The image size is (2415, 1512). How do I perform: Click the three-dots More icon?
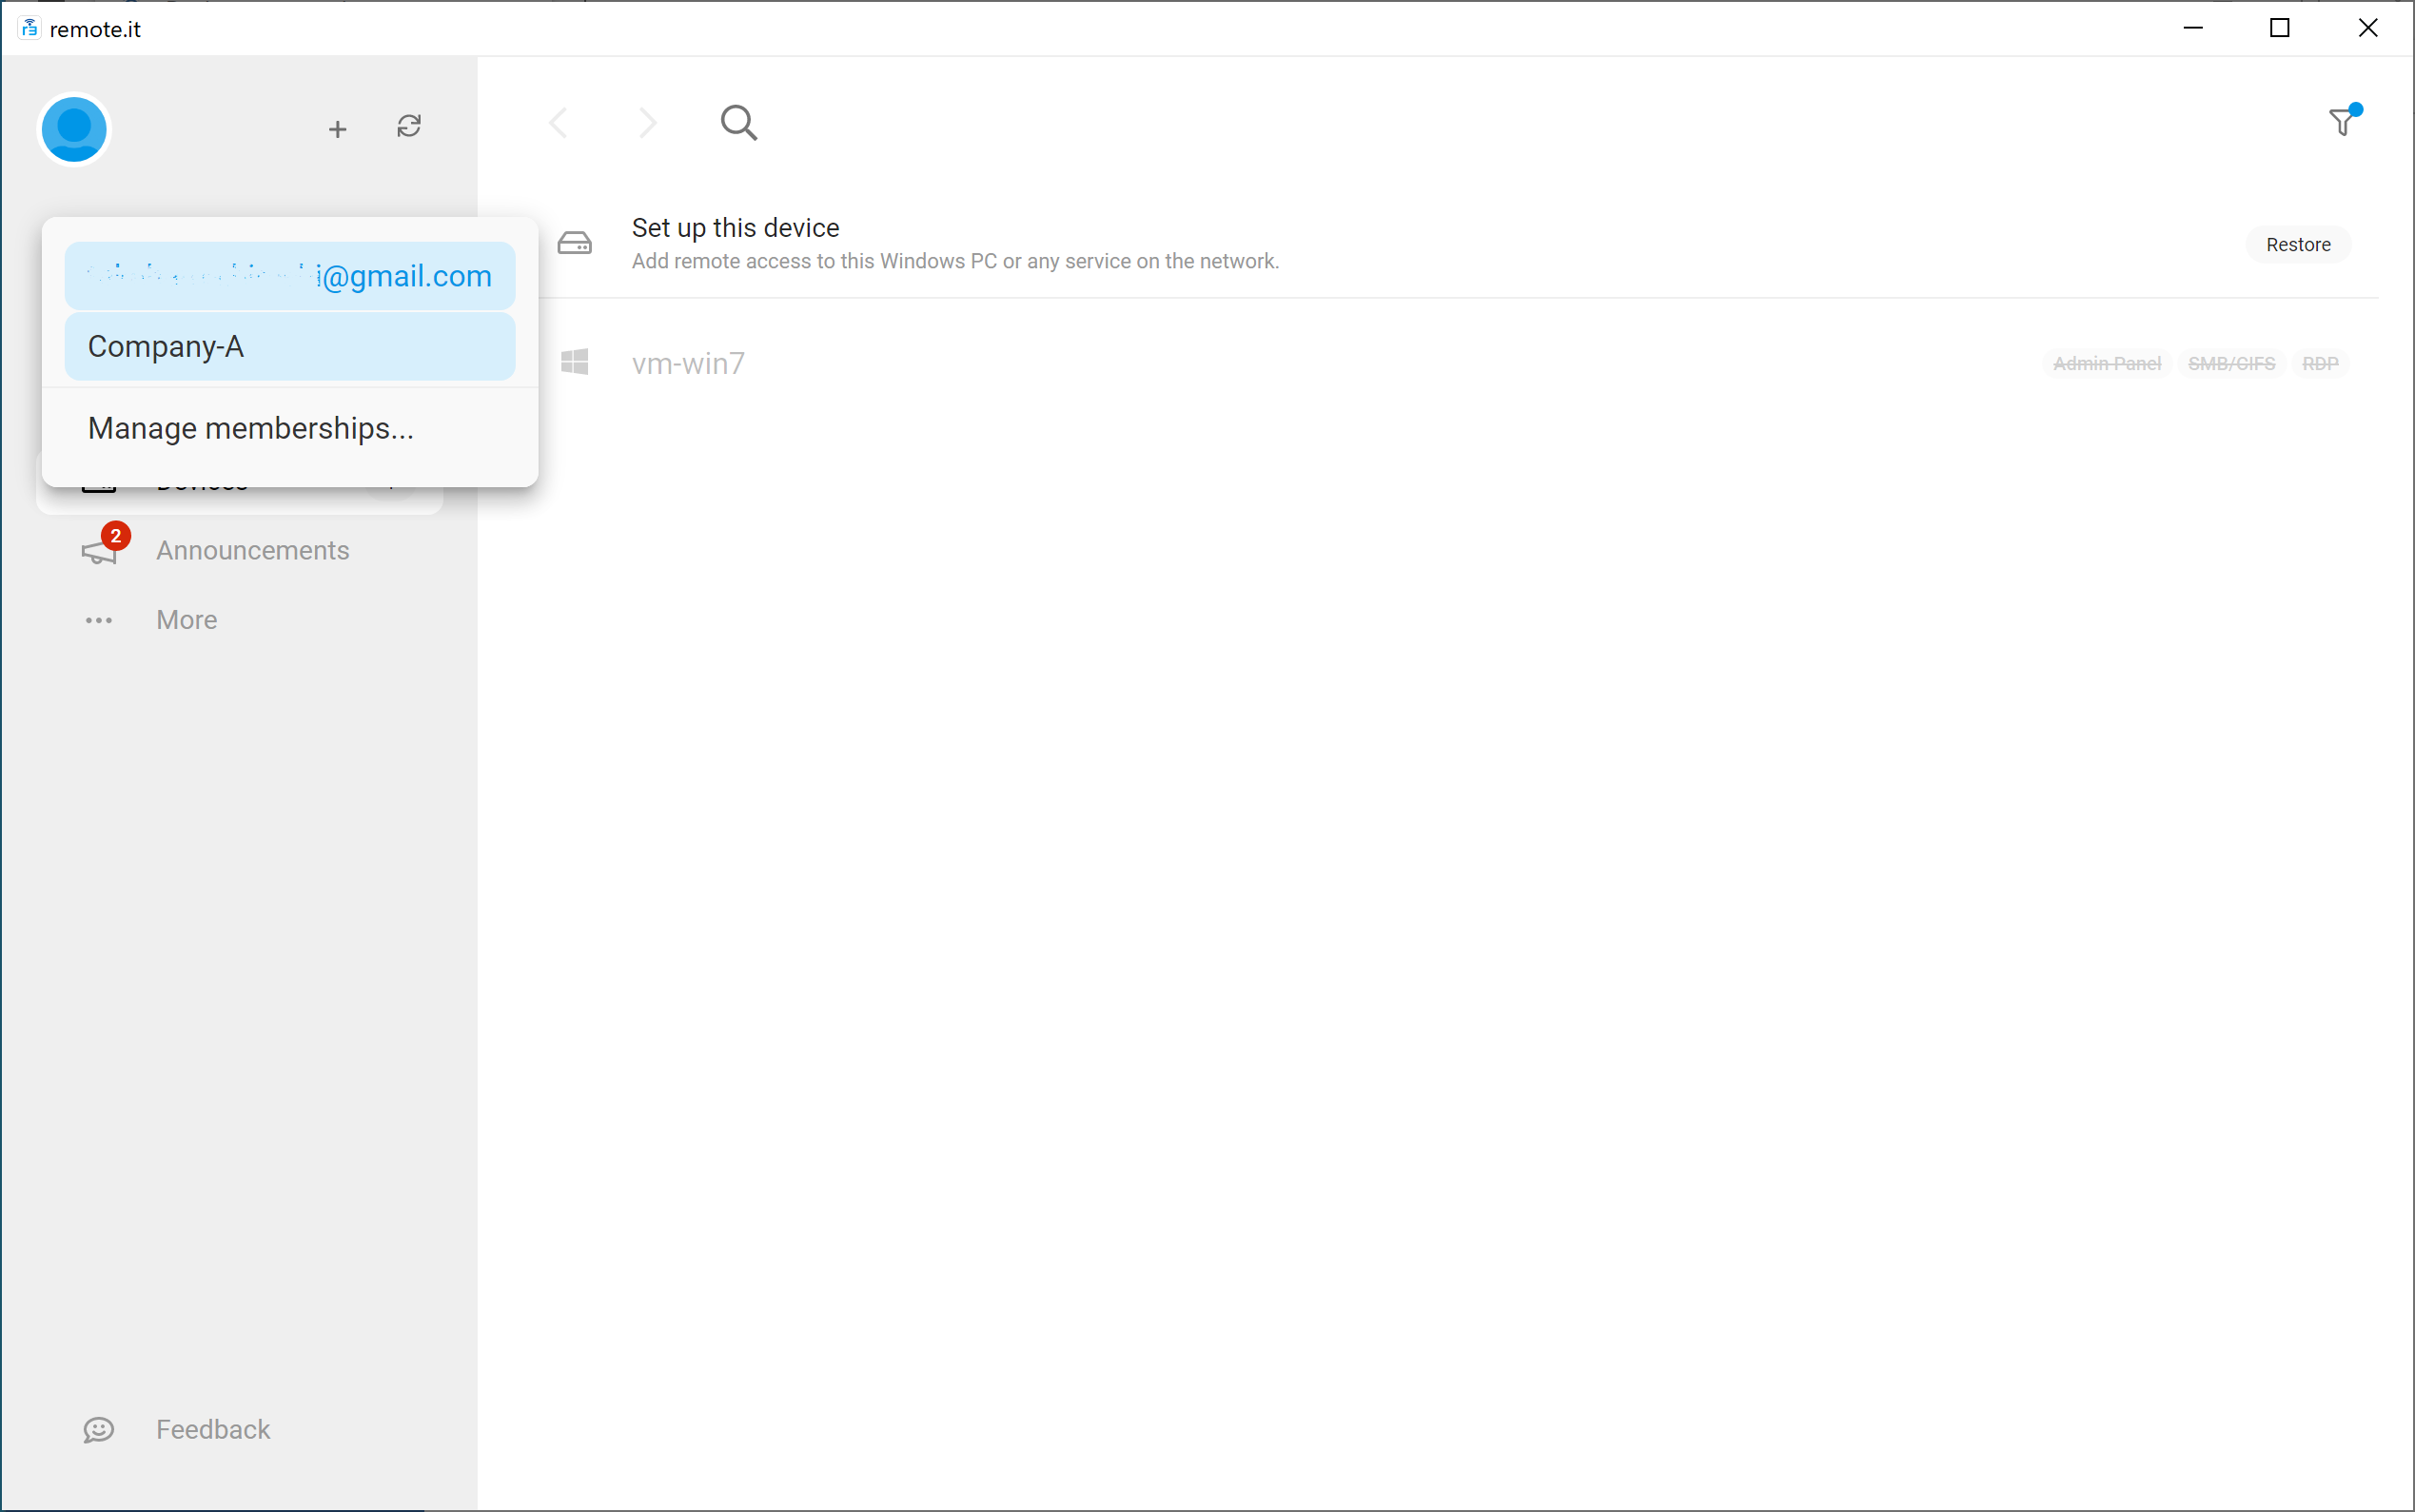pyautogui.click(x=99, y=620)
